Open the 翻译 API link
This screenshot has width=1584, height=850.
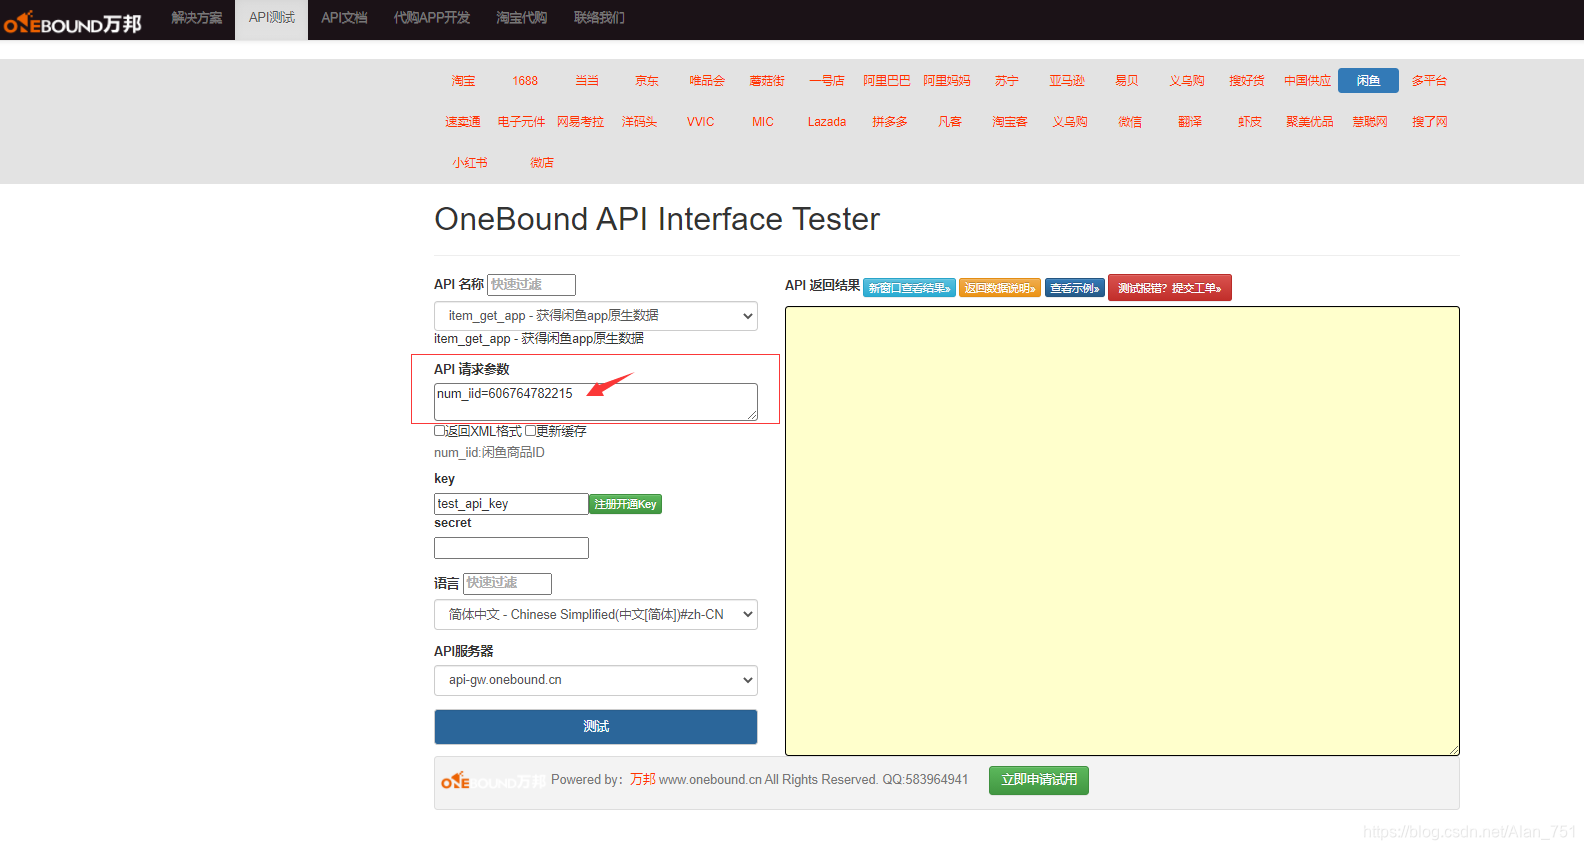1190,122
